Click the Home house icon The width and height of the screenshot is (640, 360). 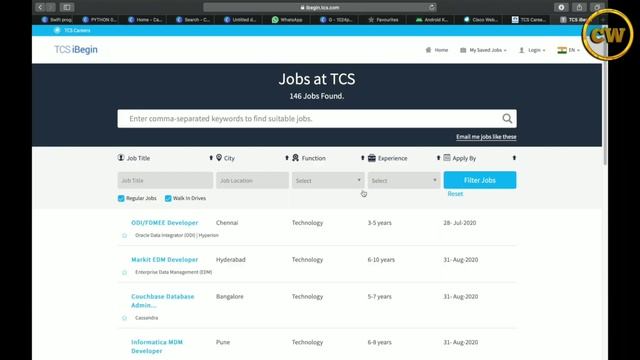pyautogui.click(x=428, y=50)
